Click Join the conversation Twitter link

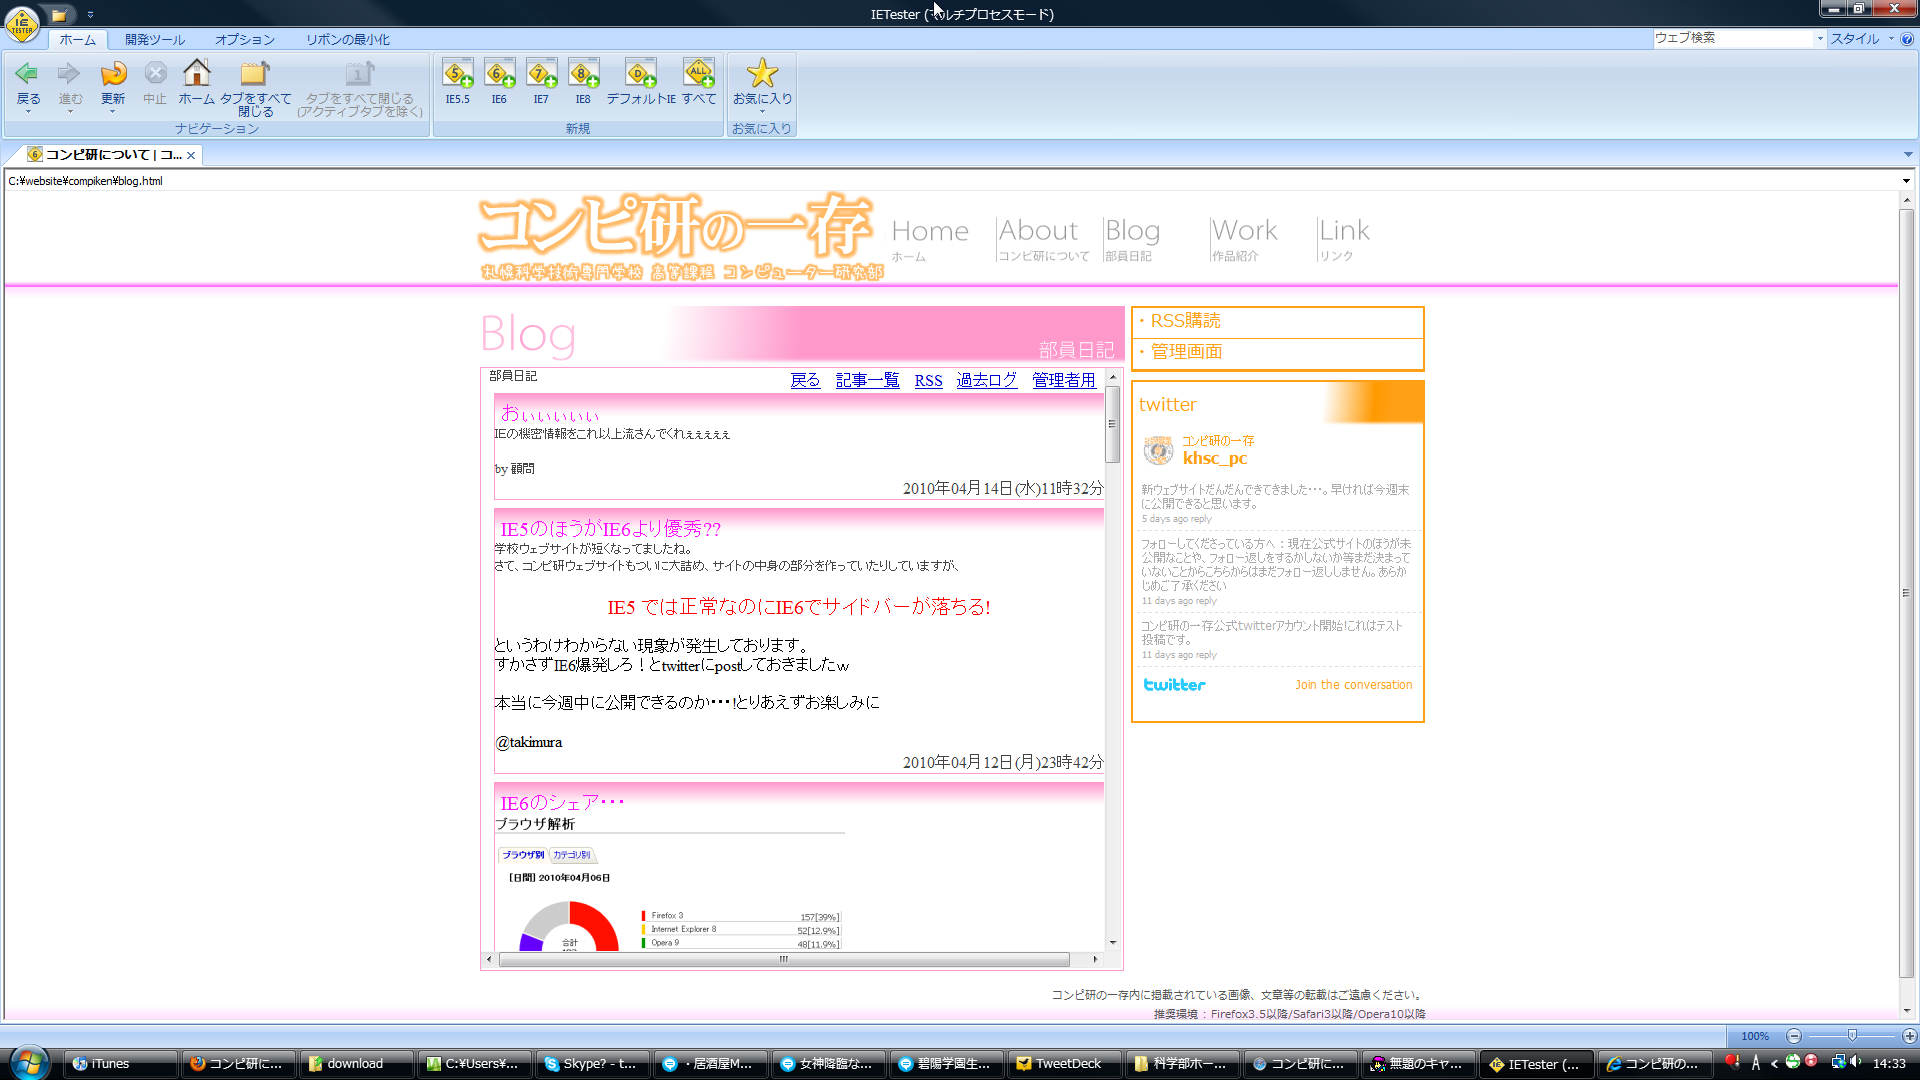point(1353,685)
